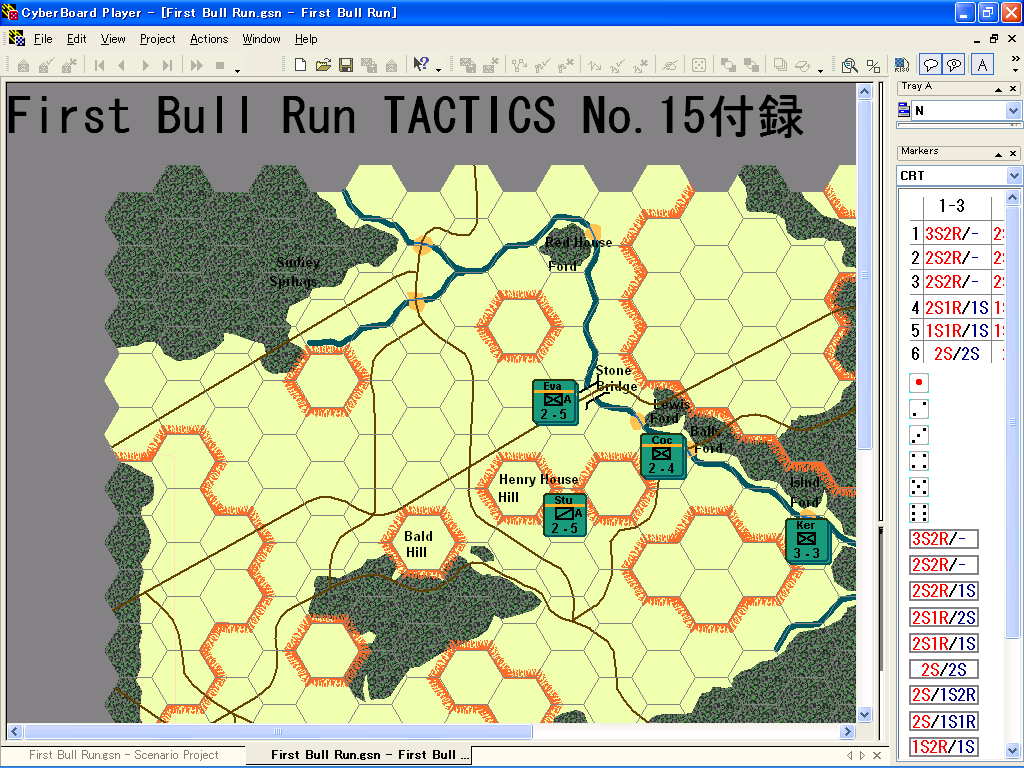
Task: Switch to the Scenario Project tab
Action: click(123, 755)
